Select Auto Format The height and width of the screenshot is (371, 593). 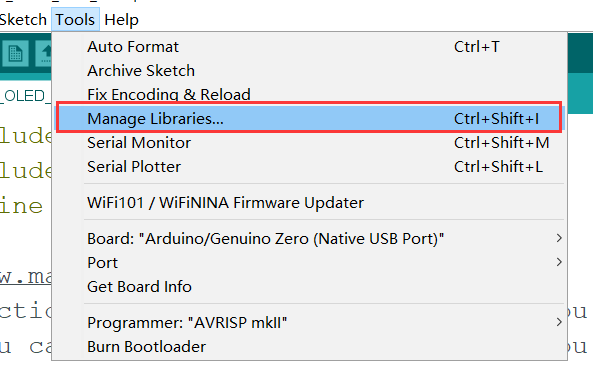point(309,47)
